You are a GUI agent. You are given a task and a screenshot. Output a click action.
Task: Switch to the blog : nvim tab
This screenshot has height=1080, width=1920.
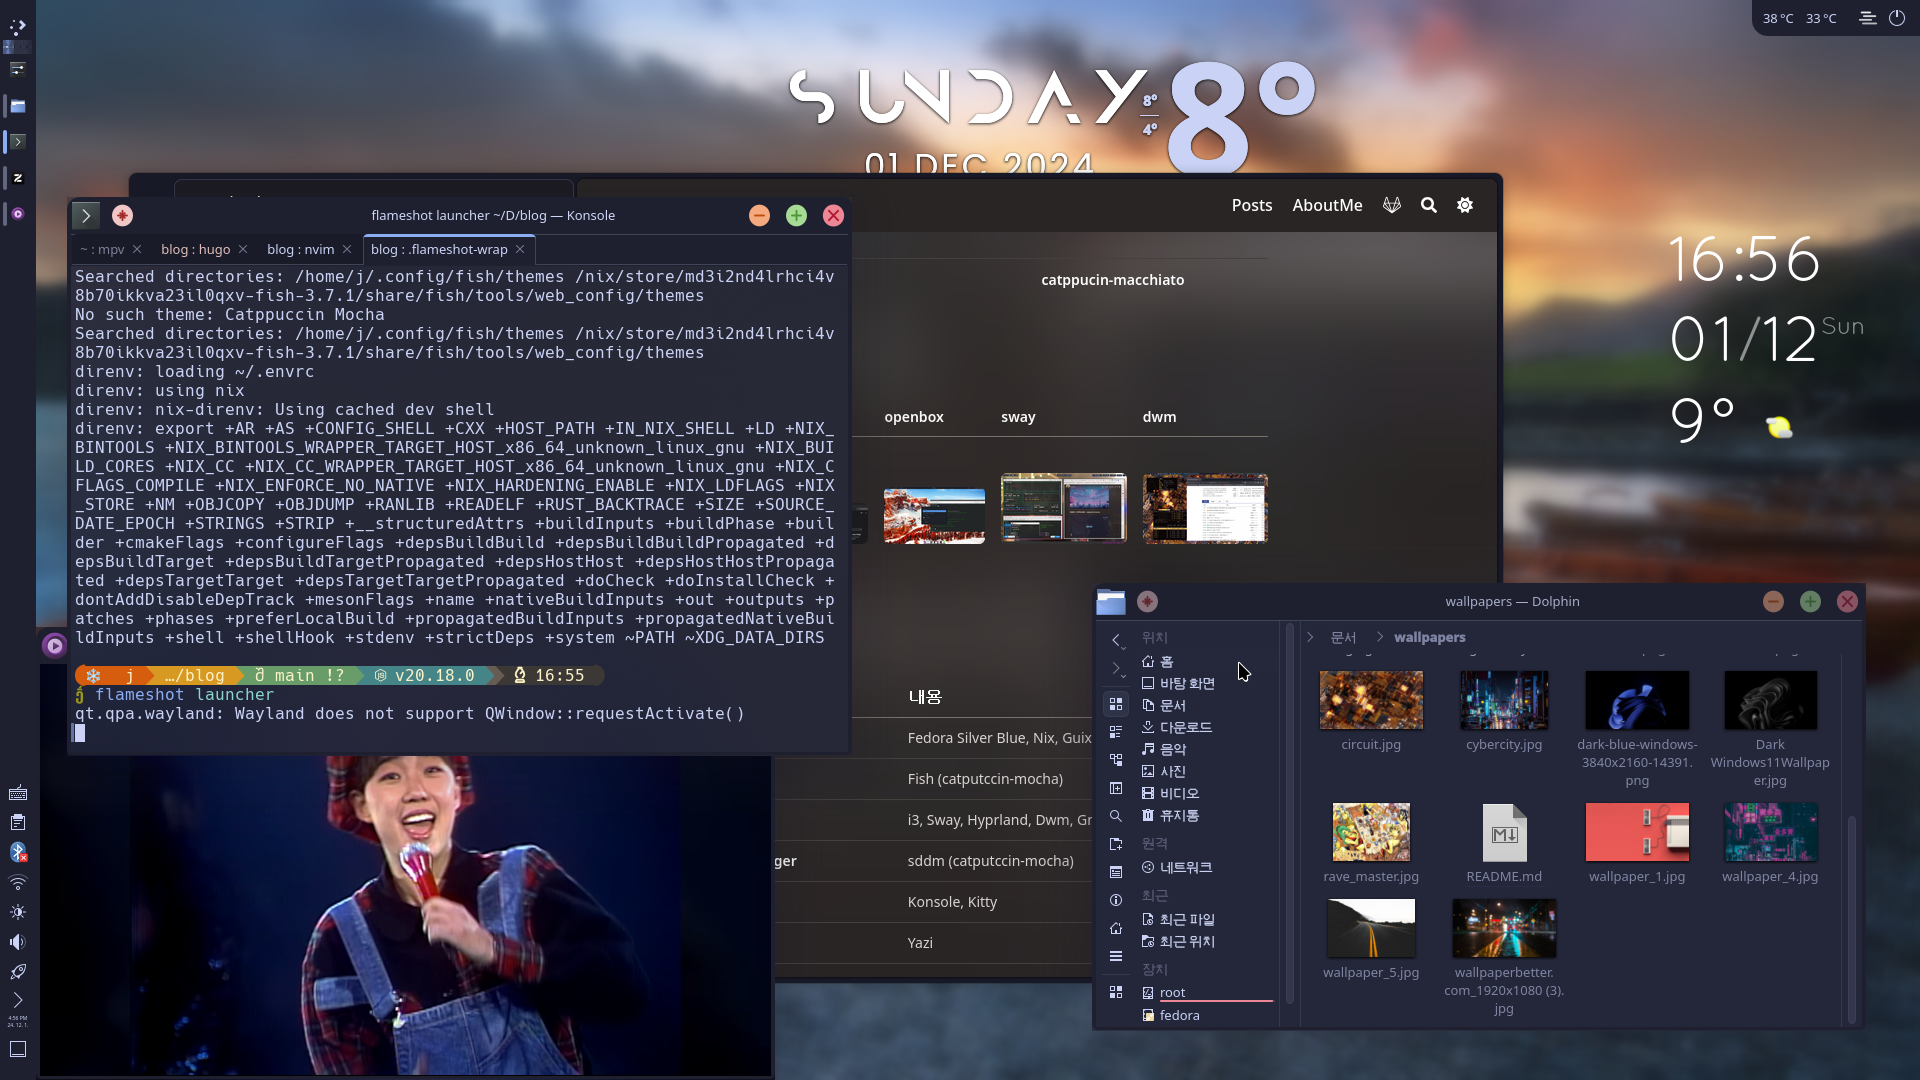(x=300, y=249)
